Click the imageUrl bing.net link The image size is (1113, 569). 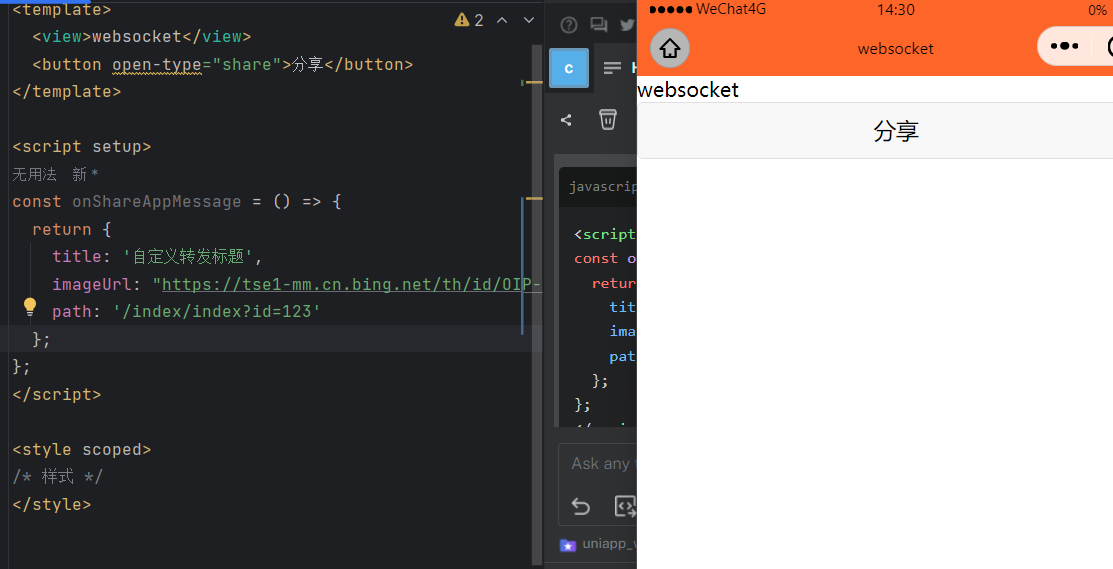click(352, 284)
